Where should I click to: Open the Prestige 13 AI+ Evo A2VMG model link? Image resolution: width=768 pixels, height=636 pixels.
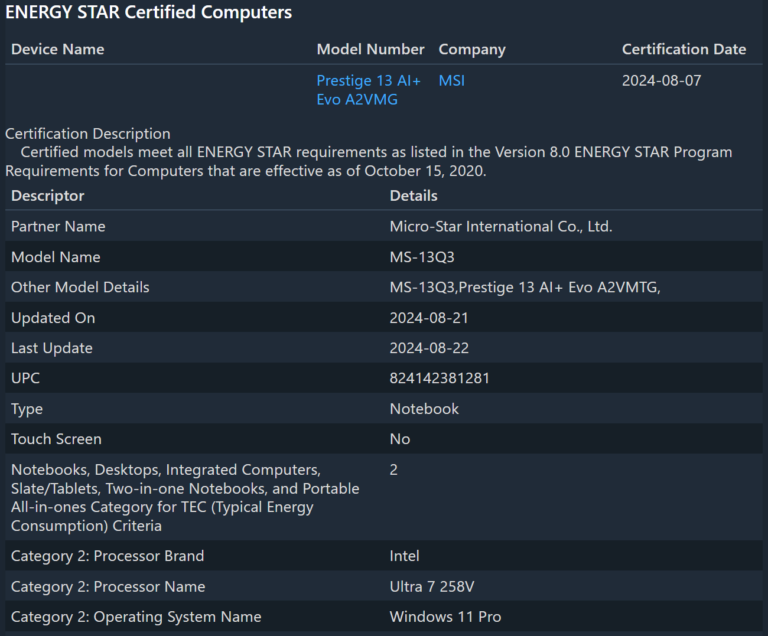[368, 90]
